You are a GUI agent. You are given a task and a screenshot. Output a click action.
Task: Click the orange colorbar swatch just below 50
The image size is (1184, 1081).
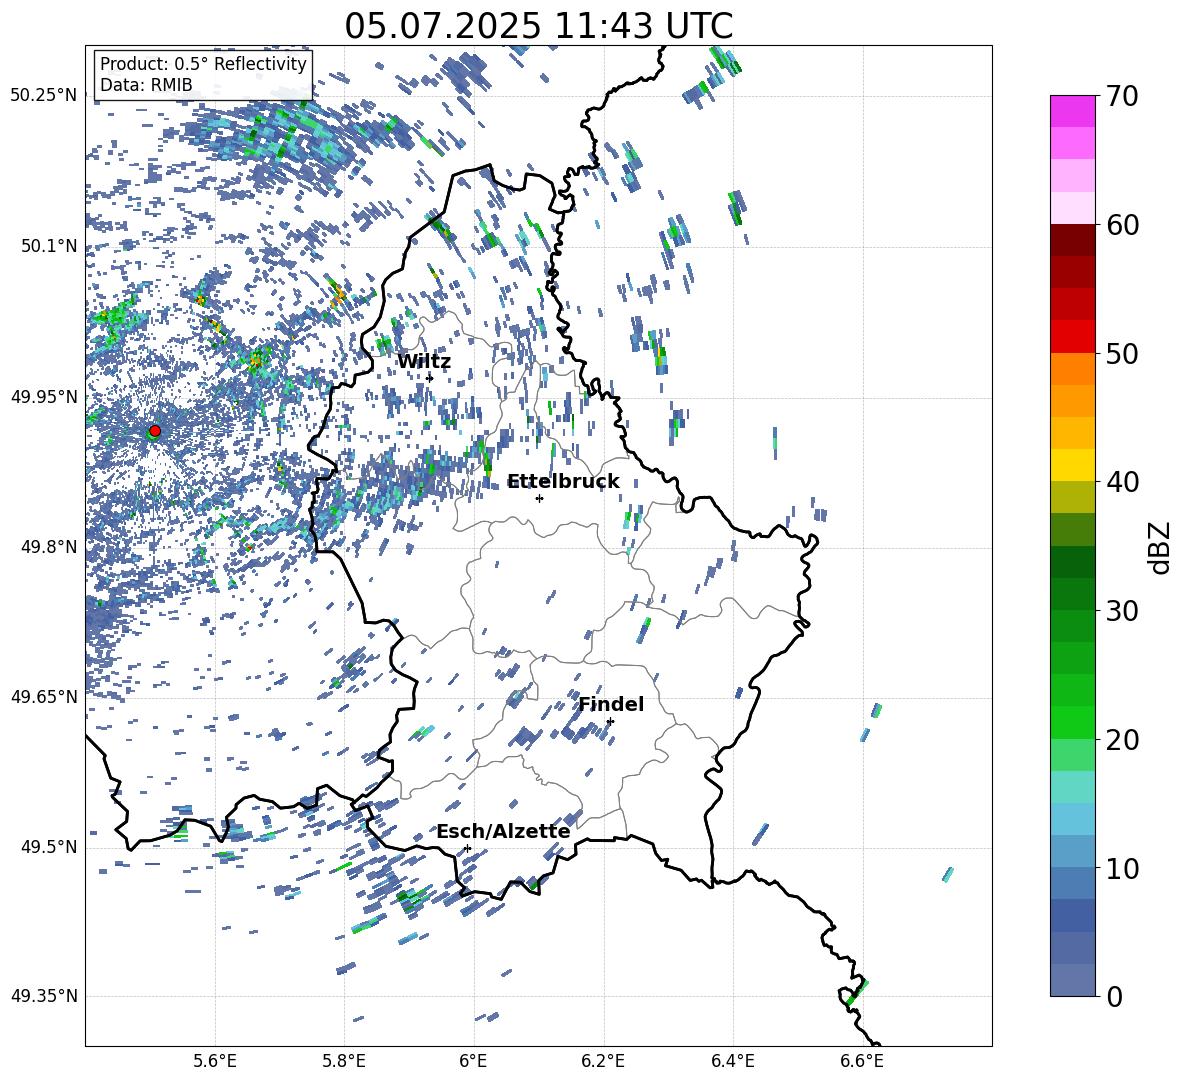coord(1073,369)
